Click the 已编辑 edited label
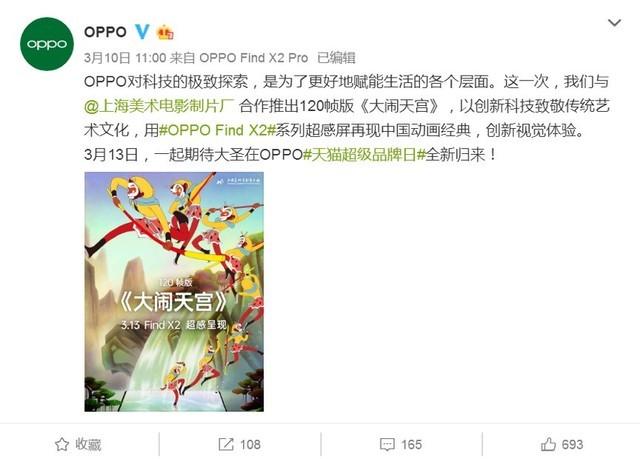The width and height of the screenshot is (640, 459). point(336,58)
